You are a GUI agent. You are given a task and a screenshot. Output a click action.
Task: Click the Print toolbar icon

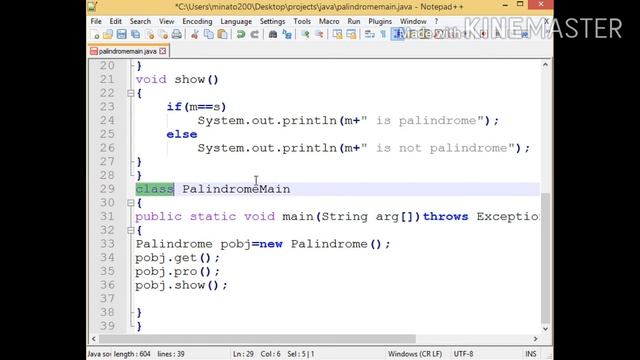[x=176, y=35]
